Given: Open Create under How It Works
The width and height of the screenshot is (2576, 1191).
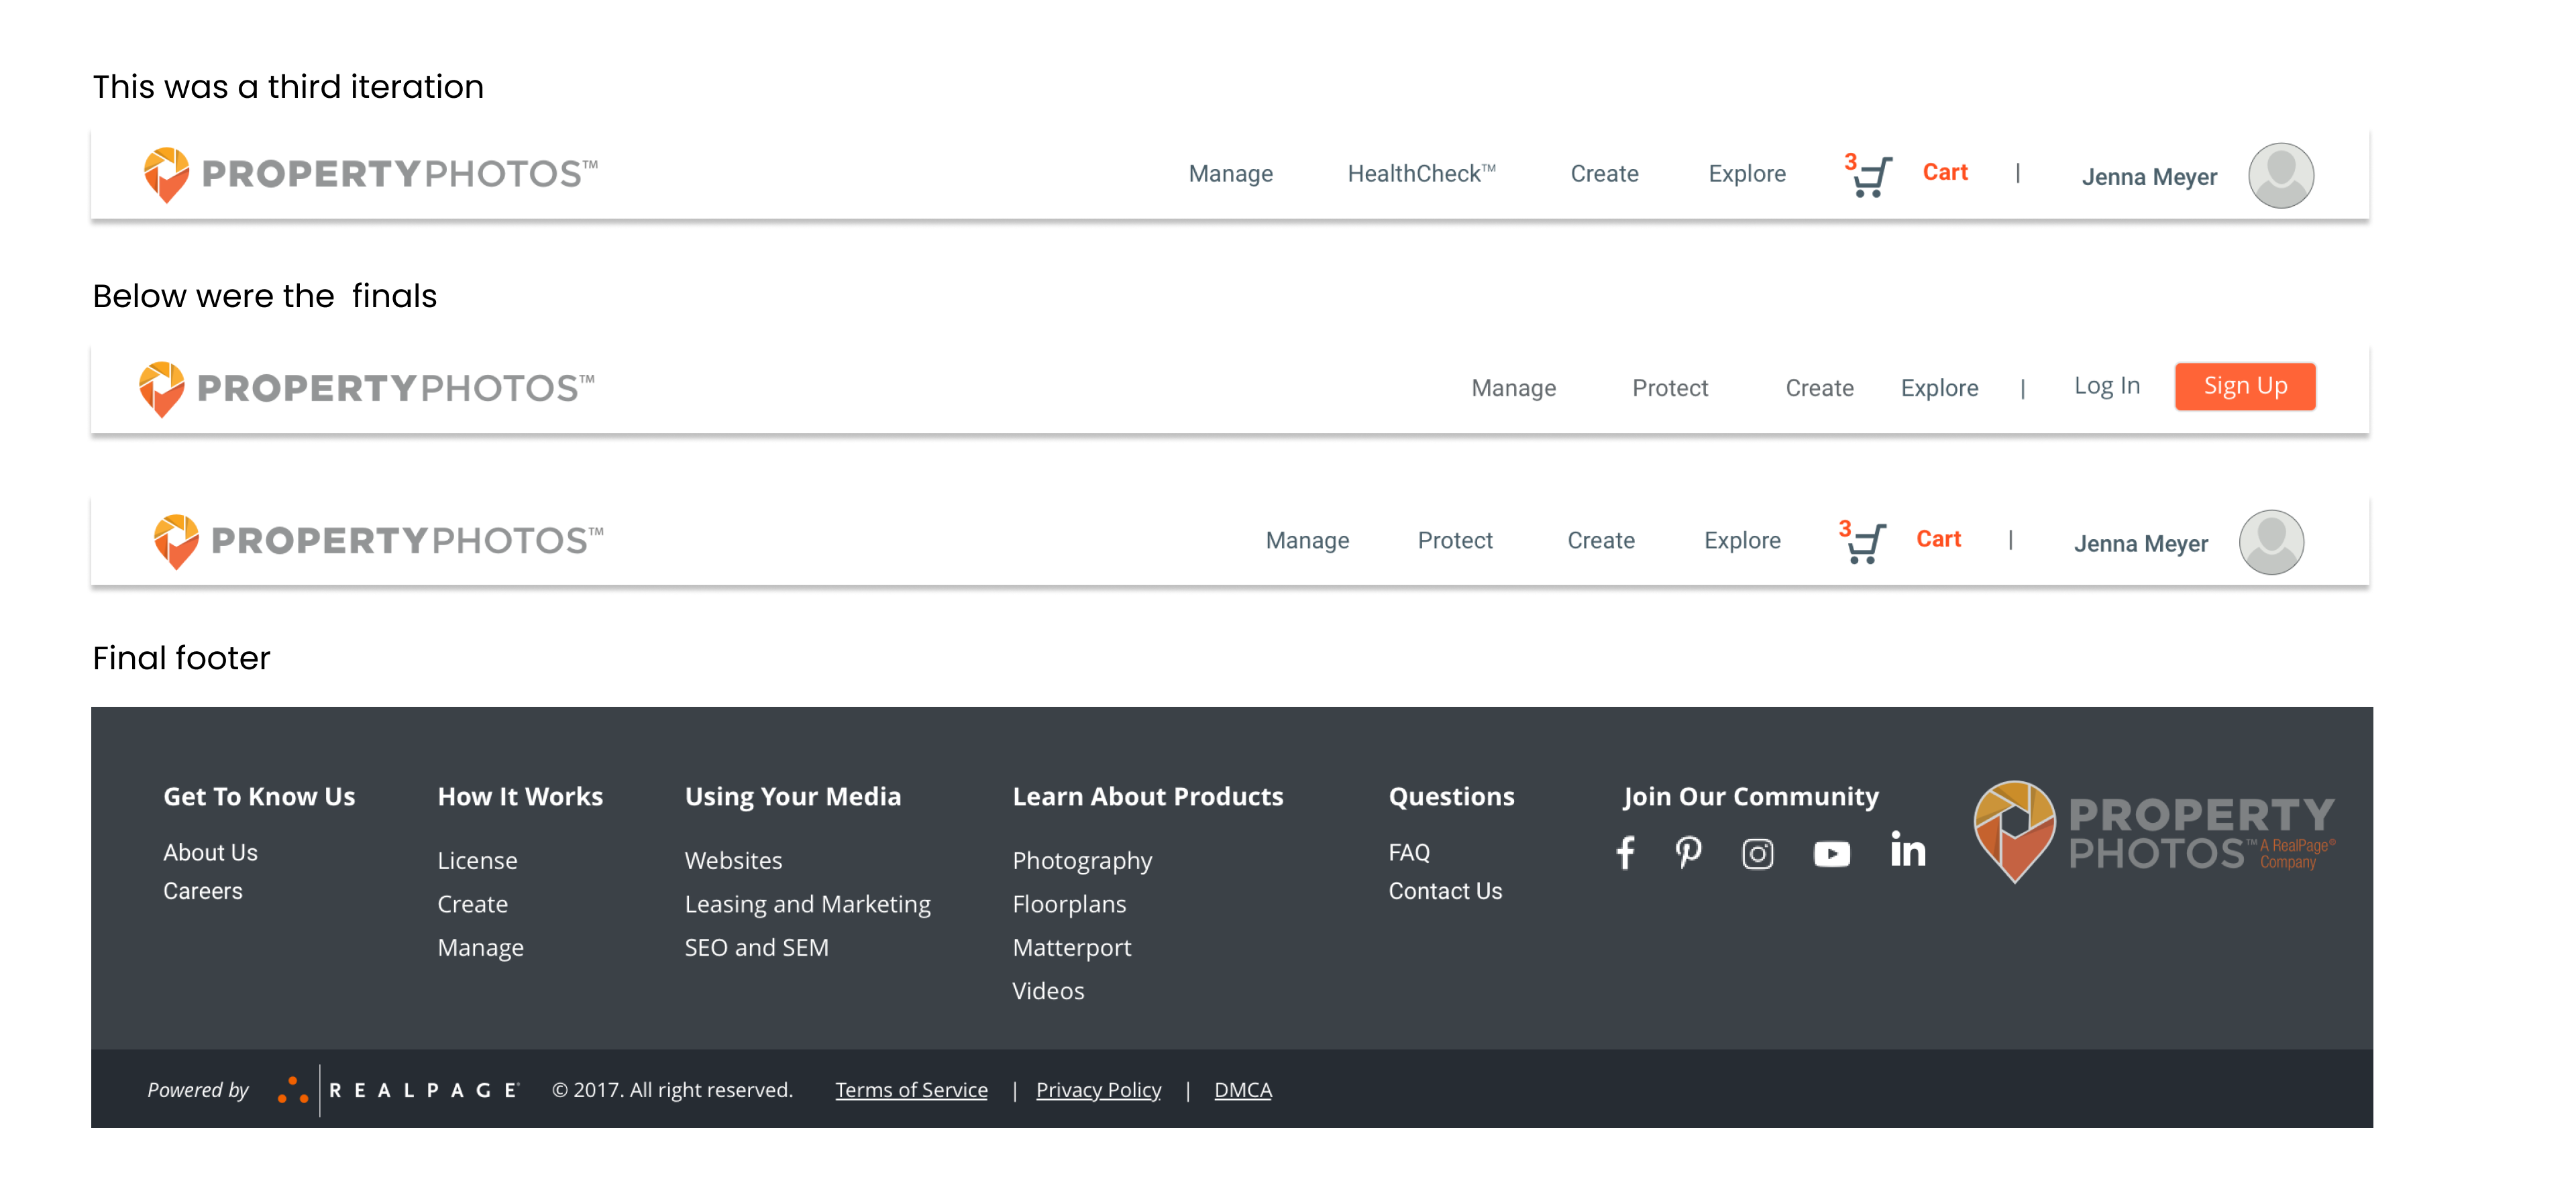Looking at the screenshot, I should pyautogui.click(x=472, y=904).
